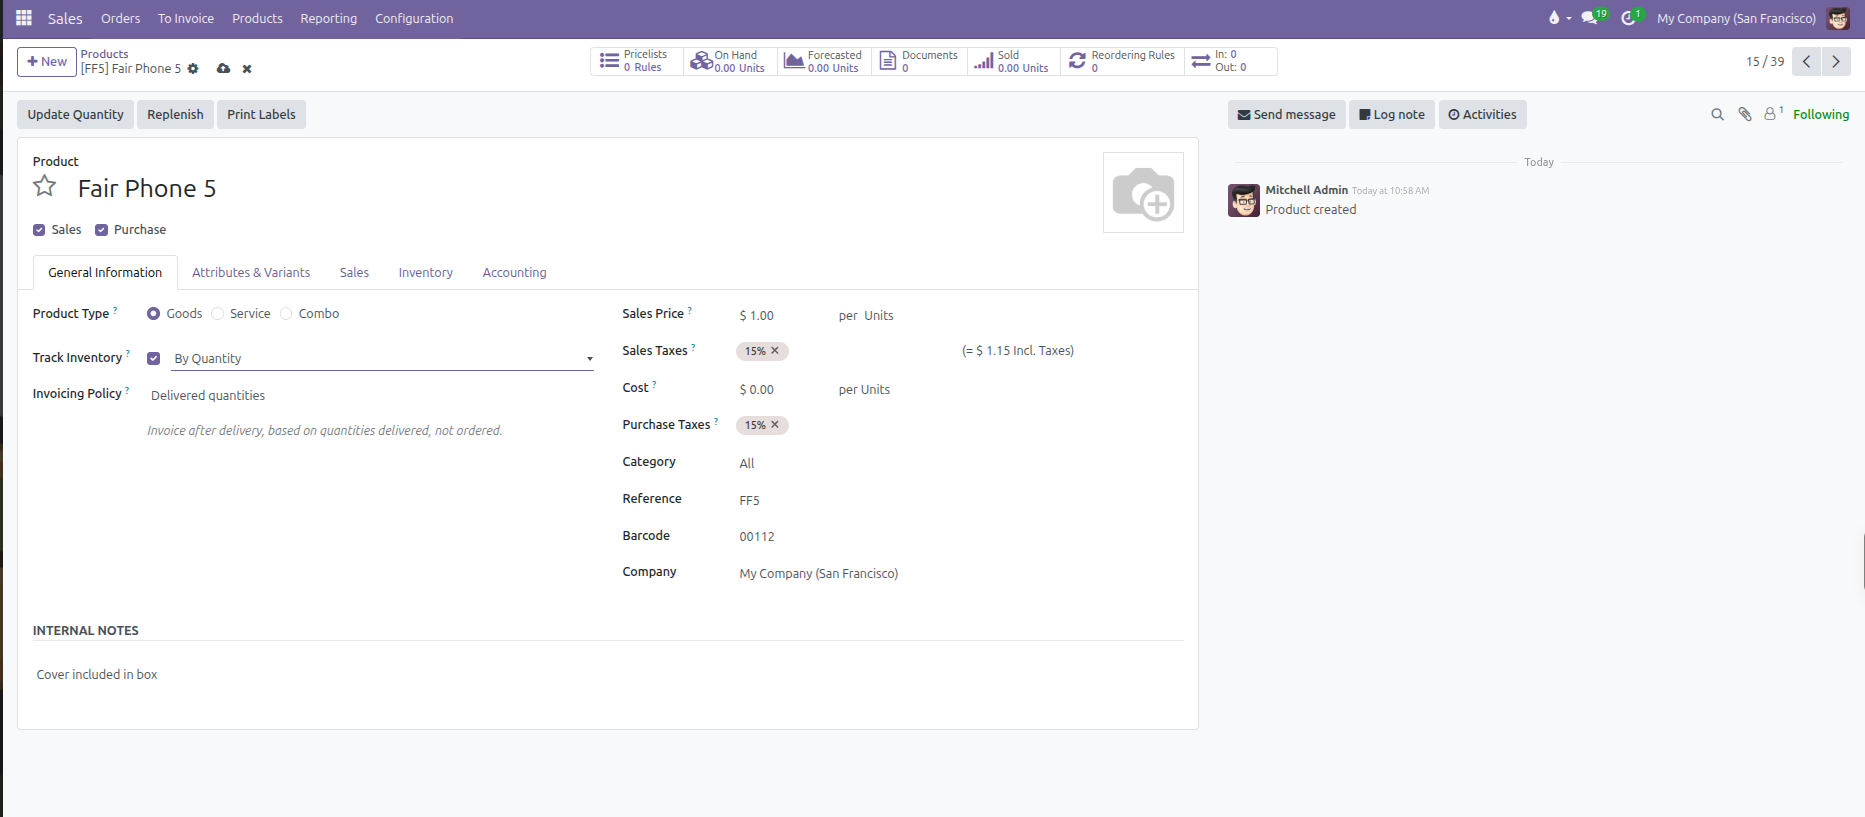
Task: Switch to Inventory tab
Action: point(425,273)
